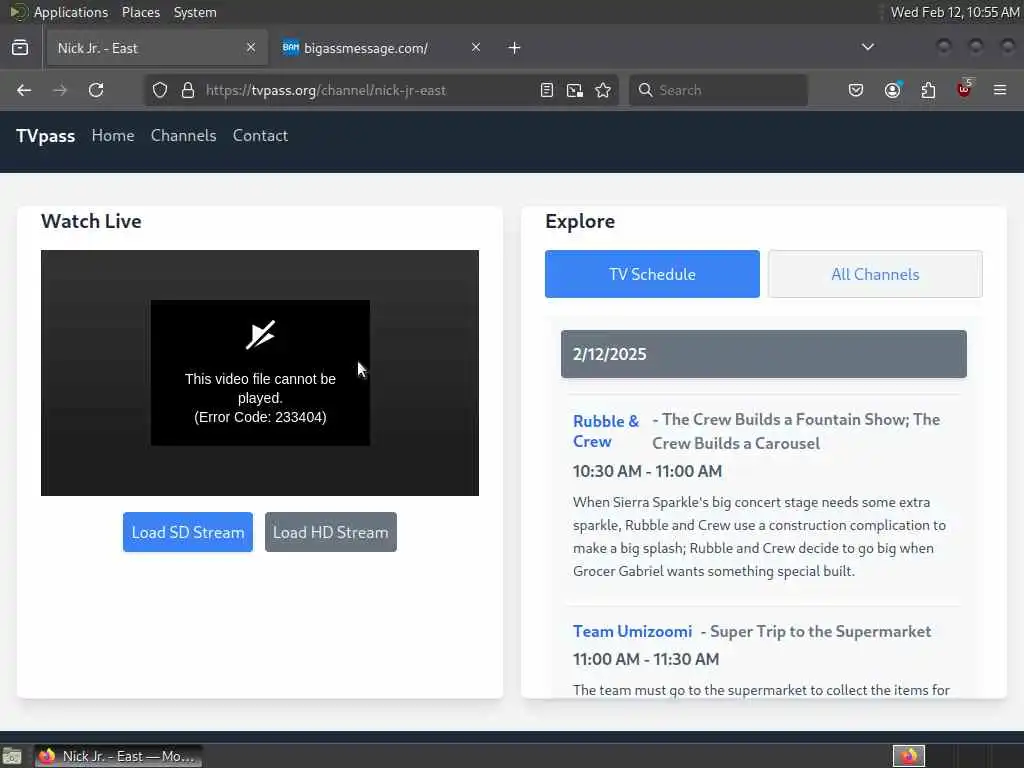Screen dimensions: 1024x768
Task: Open the Channels nav link
Action: tap(184, 135)
